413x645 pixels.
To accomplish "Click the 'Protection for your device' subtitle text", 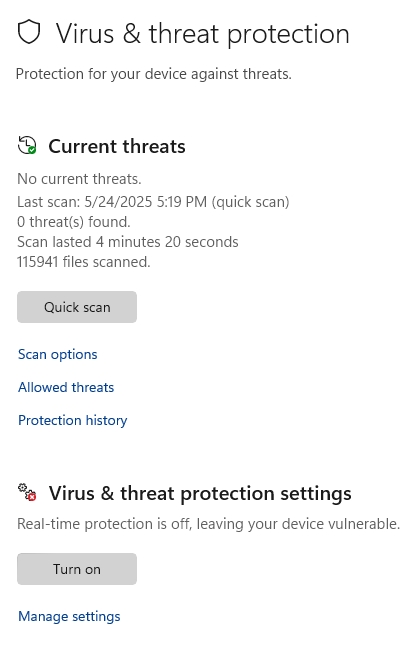I will tap(153, 74).
